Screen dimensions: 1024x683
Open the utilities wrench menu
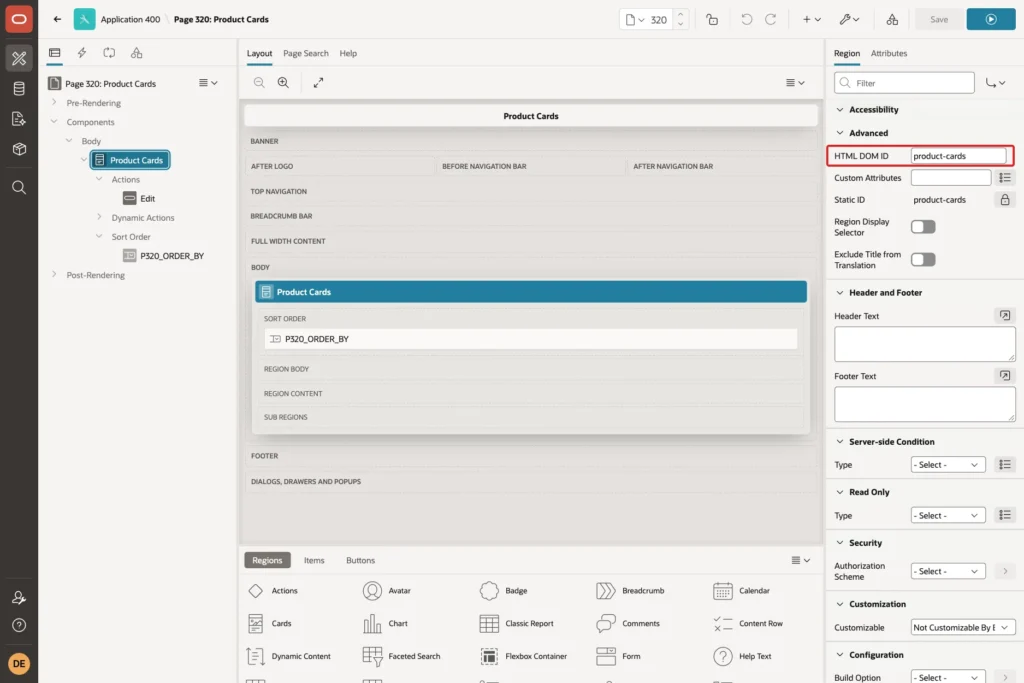point(849,20)
